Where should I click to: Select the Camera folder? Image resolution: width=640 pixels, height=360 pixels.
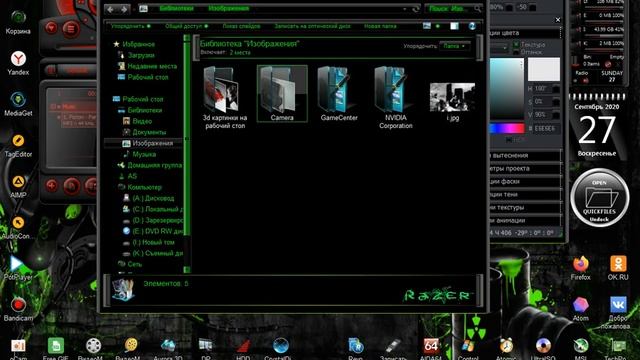coord(282,93)
